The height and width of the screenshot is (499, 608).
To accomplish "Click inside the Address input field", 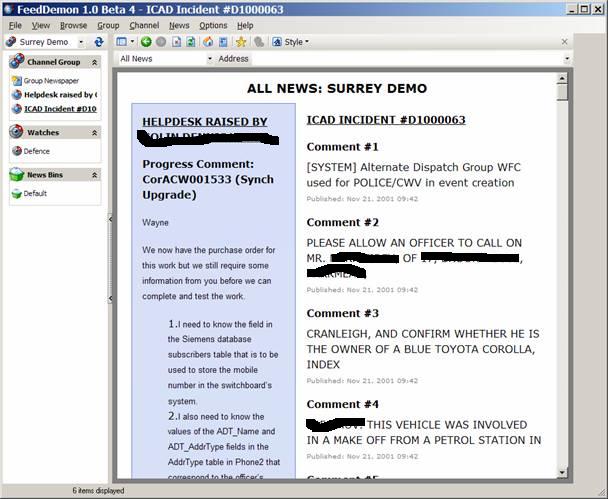I will click(407, 59).
